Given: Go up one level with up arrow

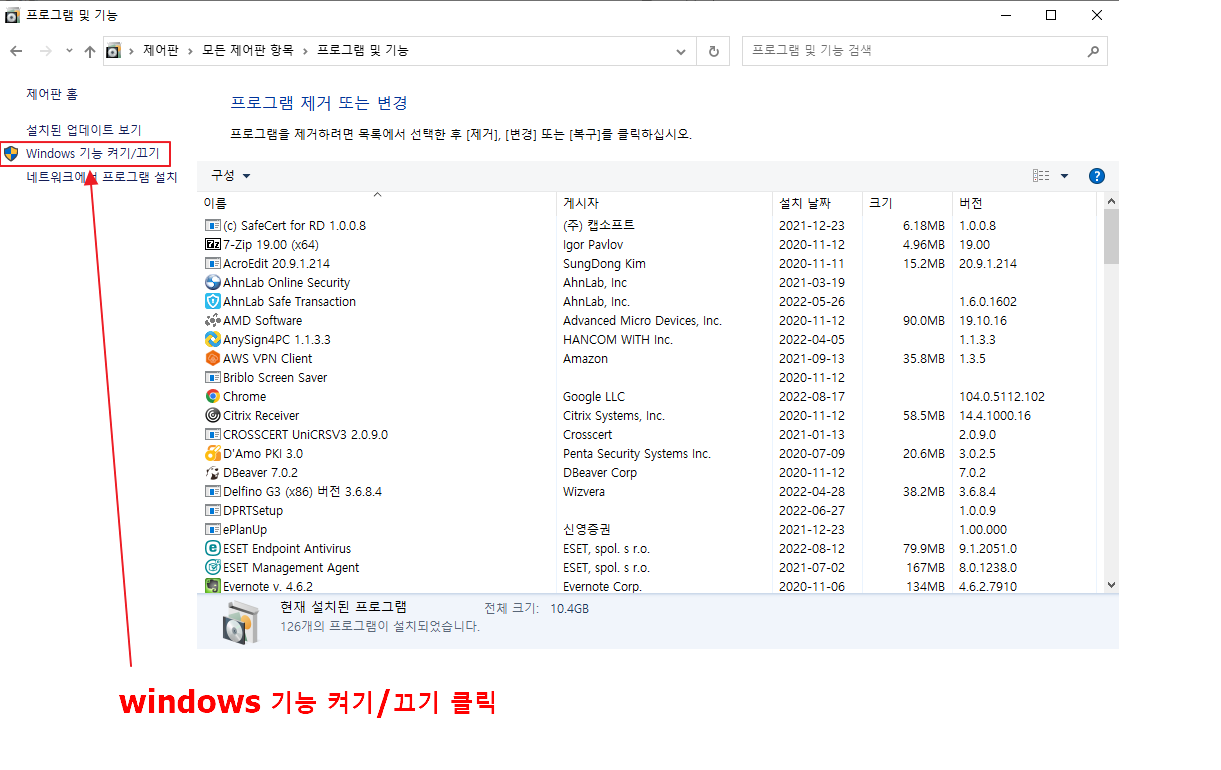Looking at the screenshot, I should pyautogui.click(x=90, y=51).
